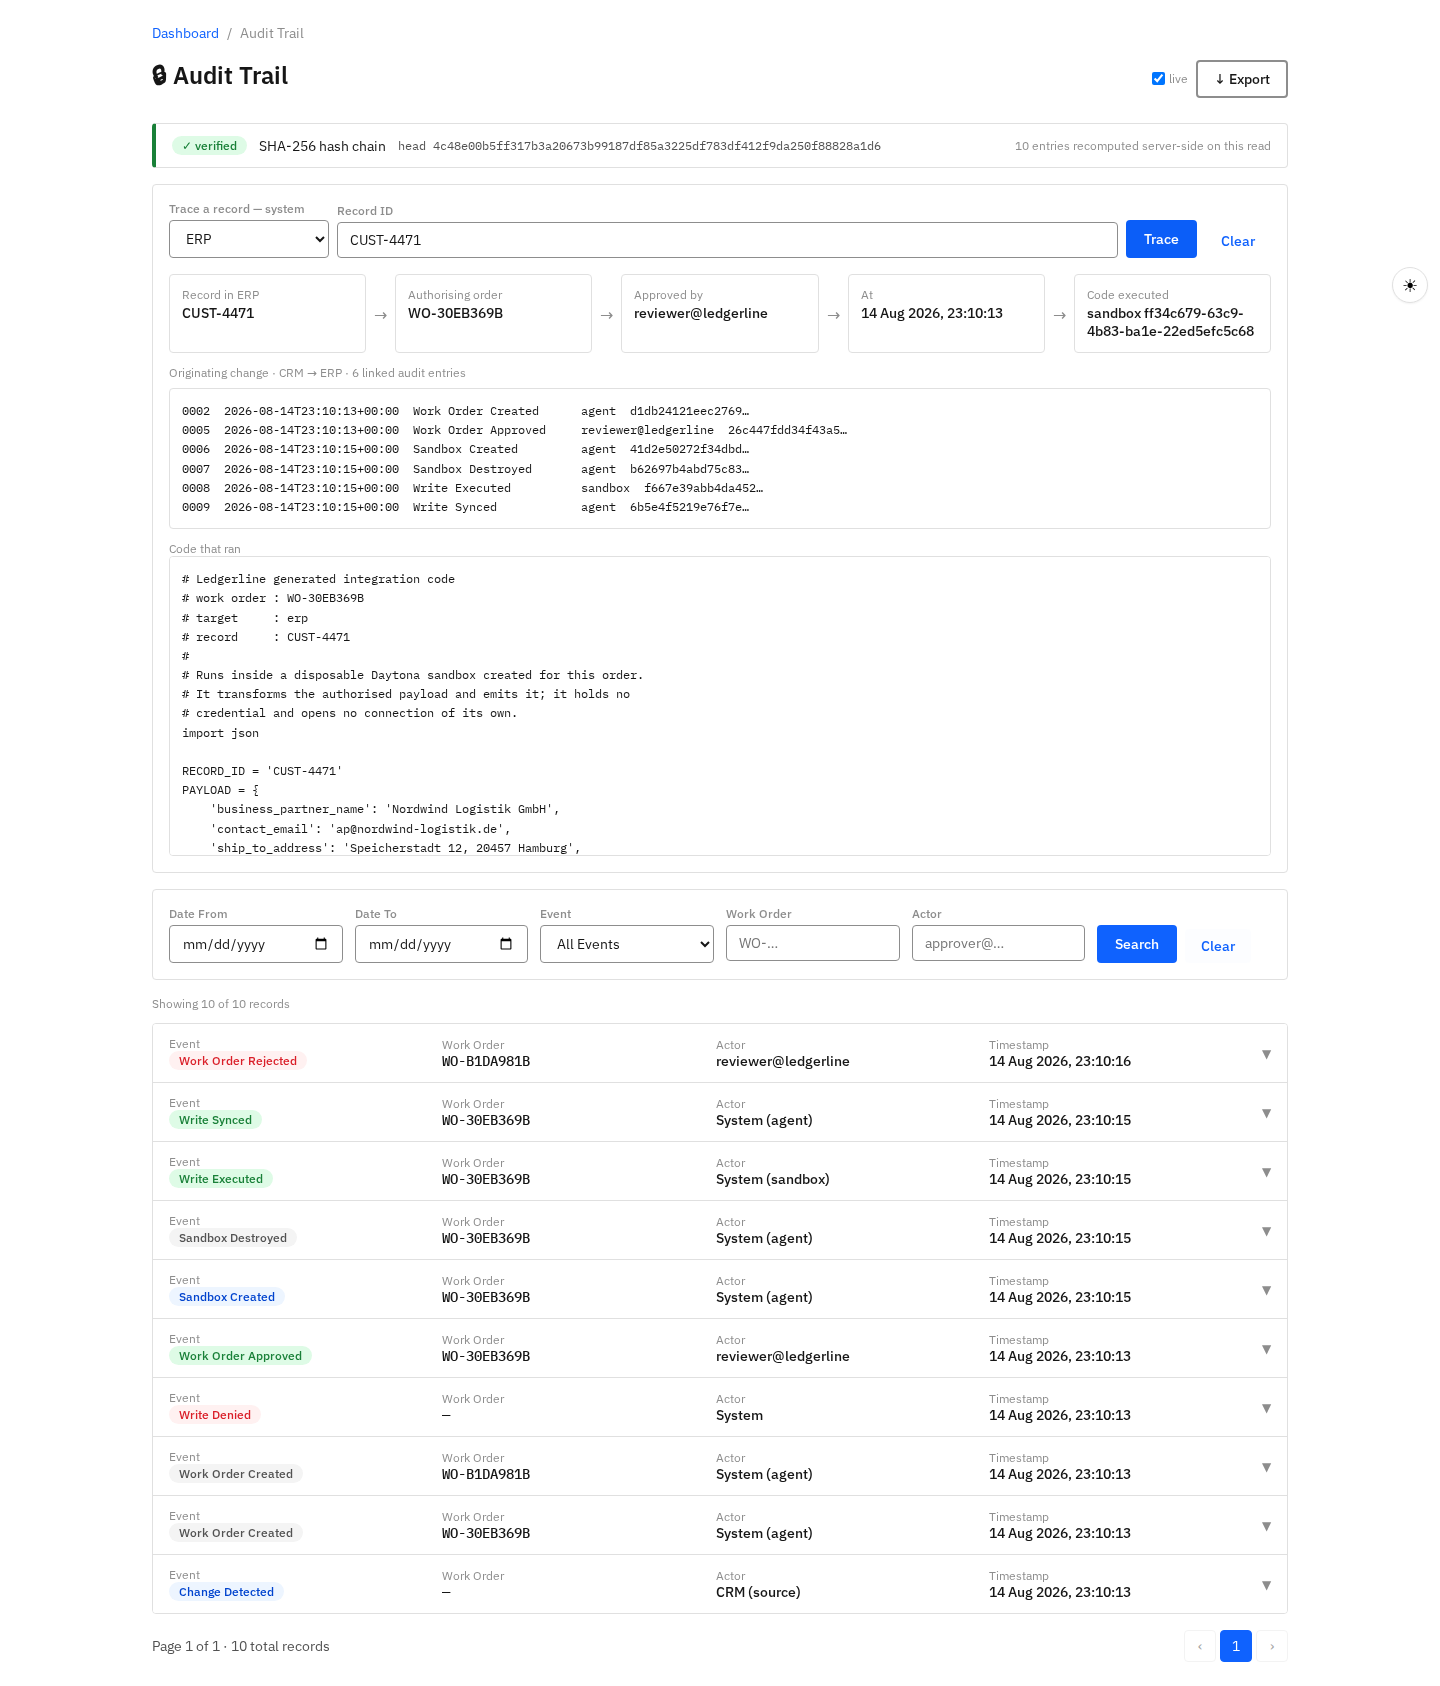Click the head hash value text

(x=657, y=146)
